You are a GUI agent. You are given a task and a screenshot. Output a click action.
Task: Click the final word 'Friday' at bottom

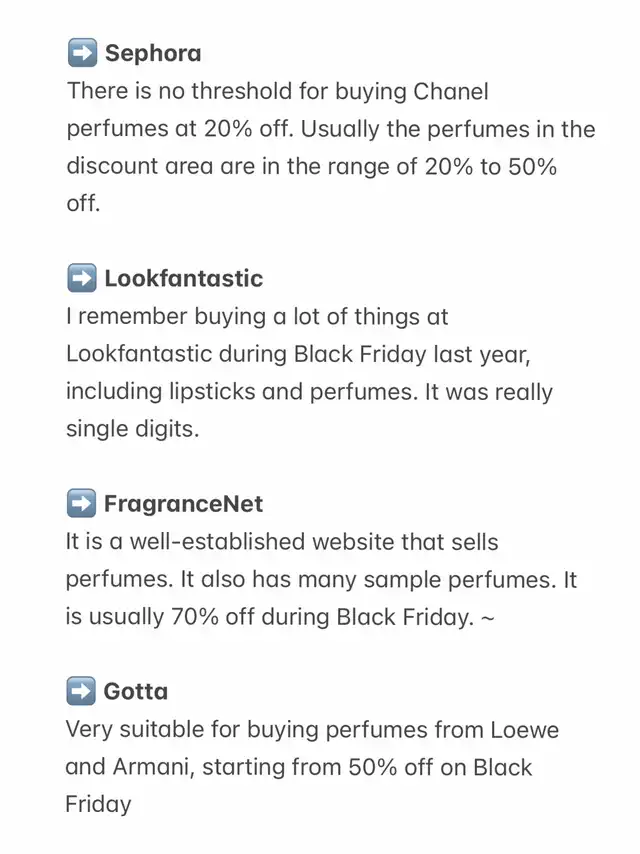(x=98, y=805)
